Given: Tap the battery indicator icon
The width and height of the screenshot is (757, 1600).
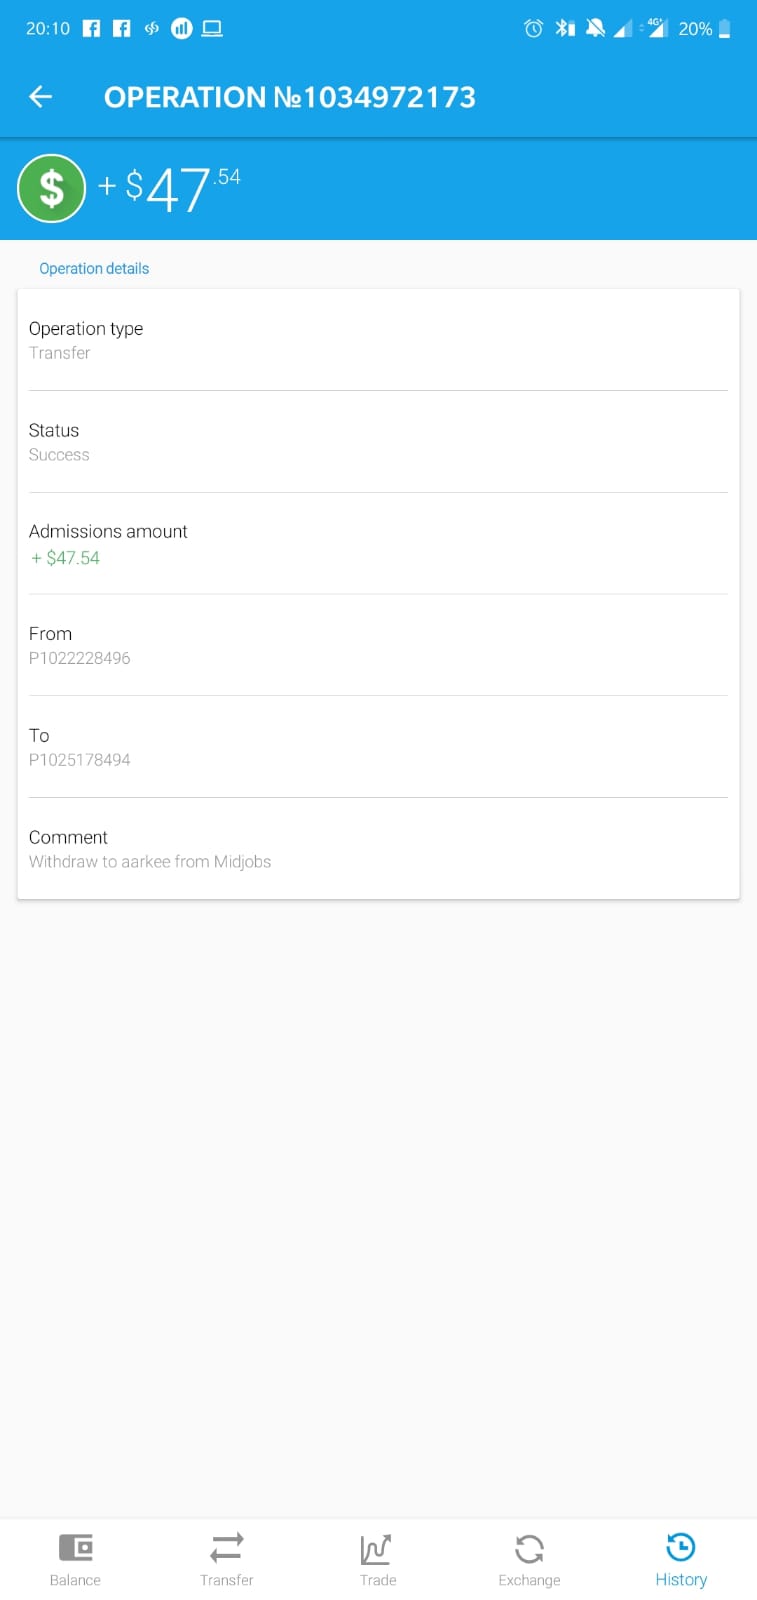Looking at the screenshot, I should (x=725, y=28).
